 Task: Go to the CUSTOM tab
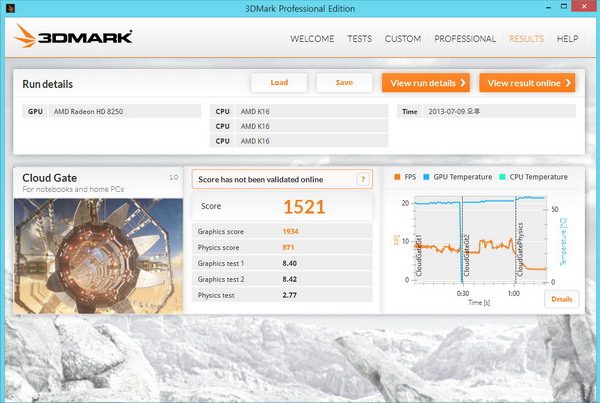(403, 39)
